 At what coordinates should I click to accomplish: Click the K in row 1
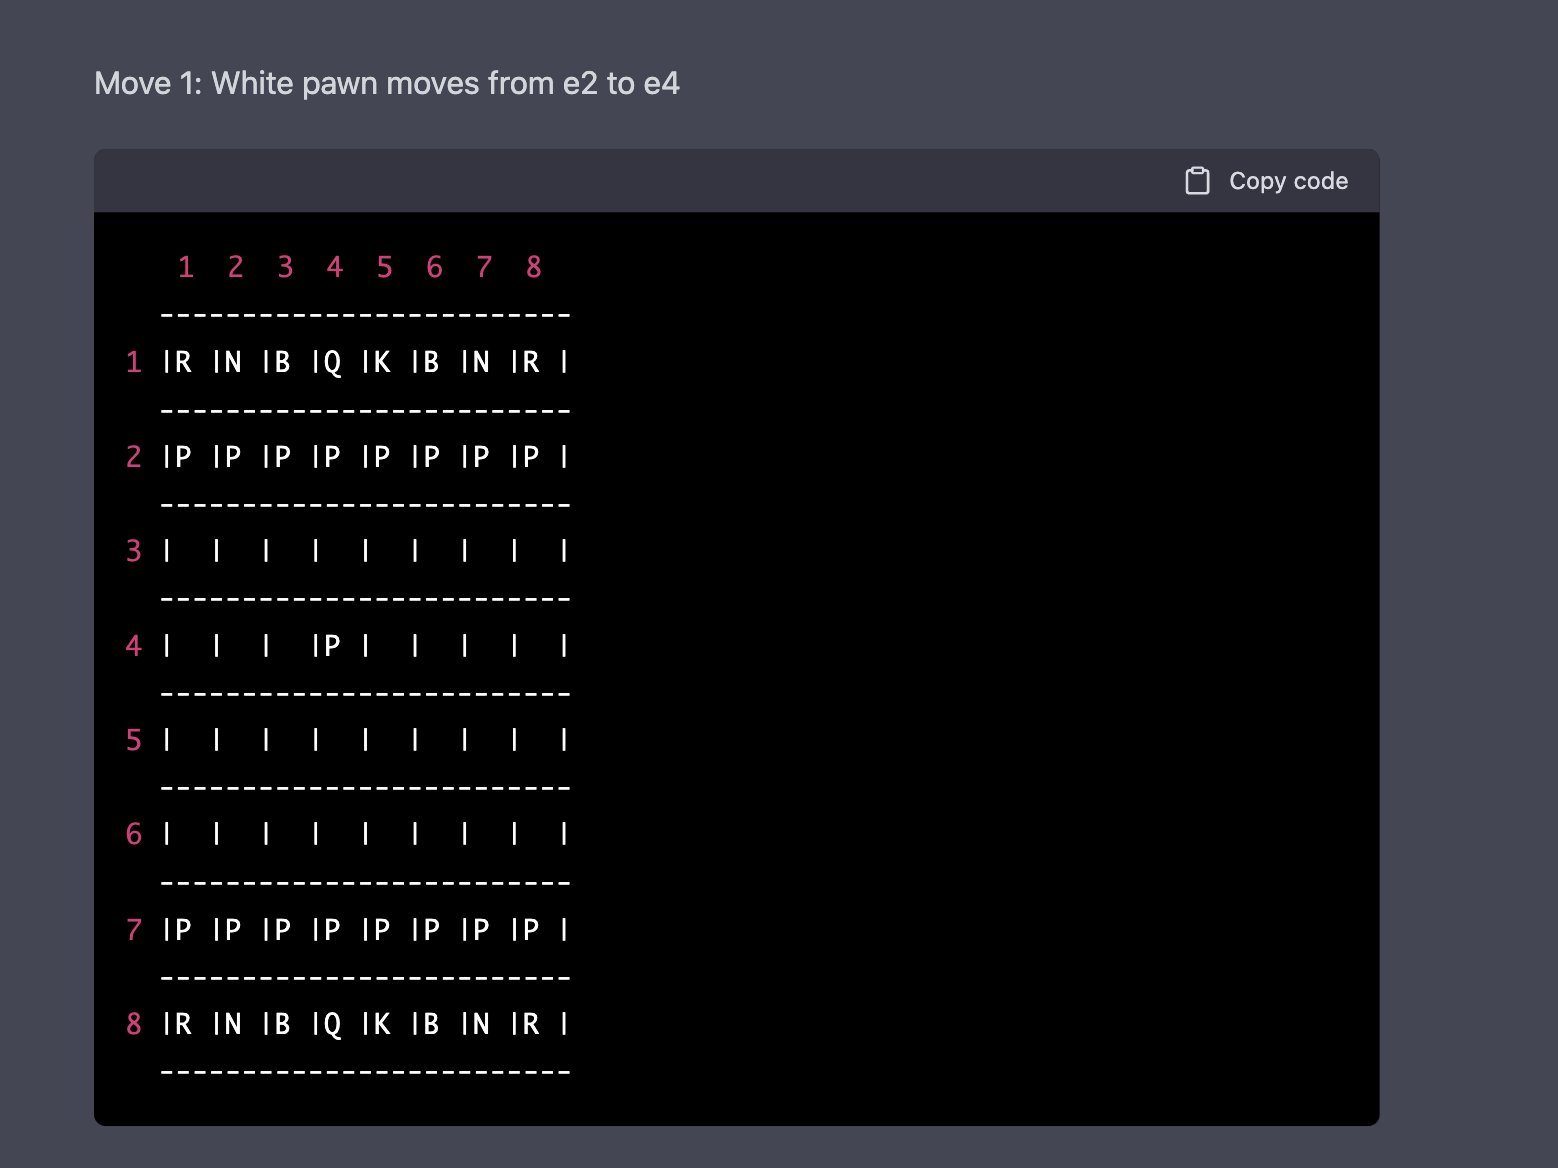(x=382, y=362)
